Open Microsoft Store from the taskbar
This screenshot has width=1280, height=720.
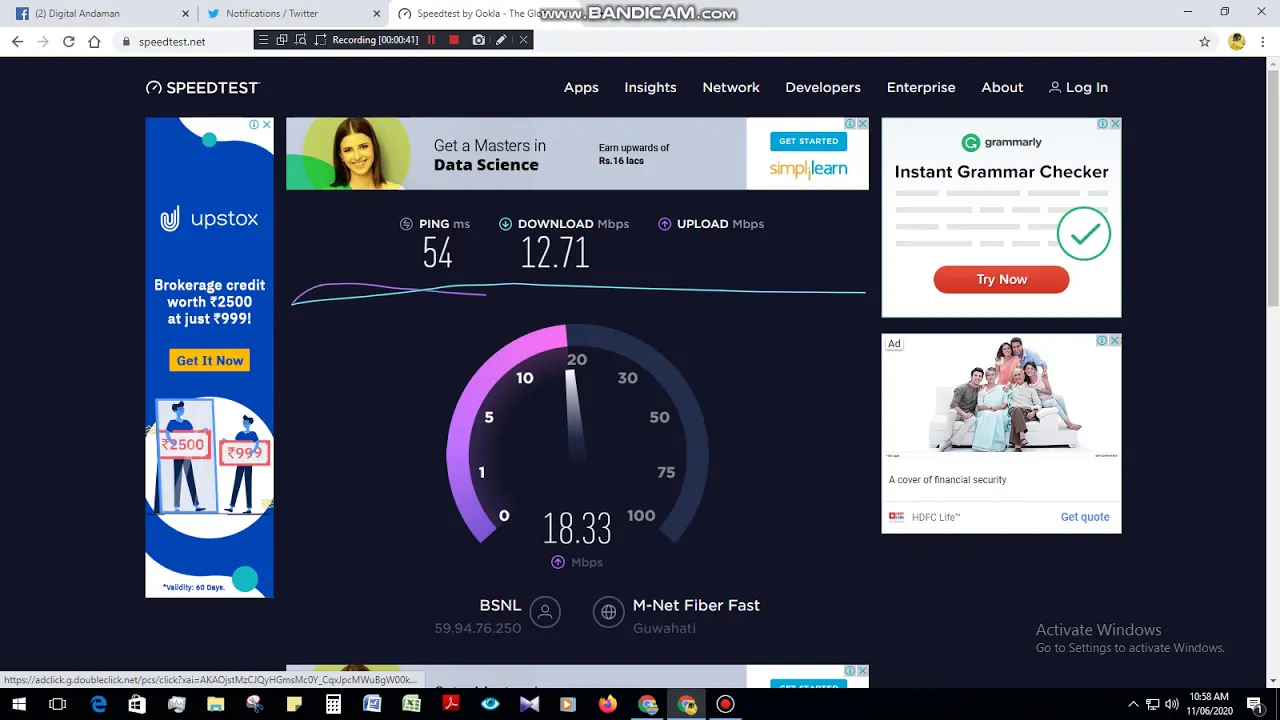click(137, 705)
